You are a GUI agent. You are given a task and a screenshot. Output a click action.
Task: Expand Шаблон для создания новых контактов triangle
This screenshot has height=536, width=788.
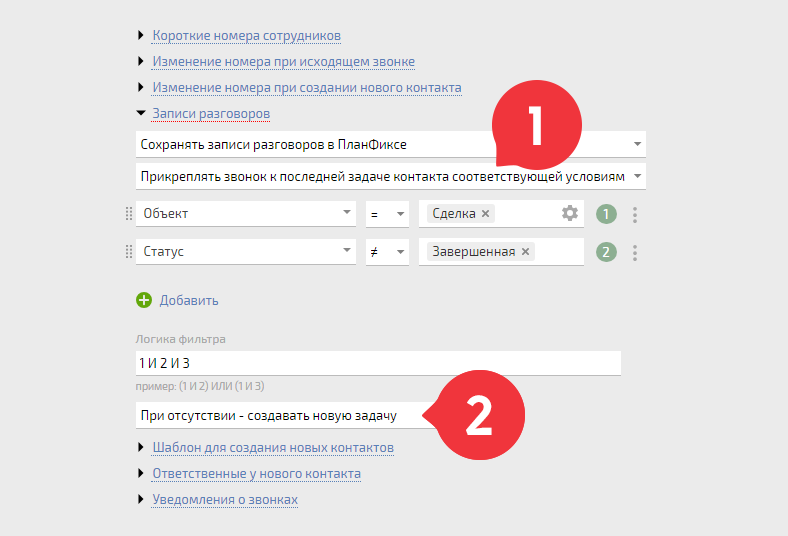(x=141, y=447)
